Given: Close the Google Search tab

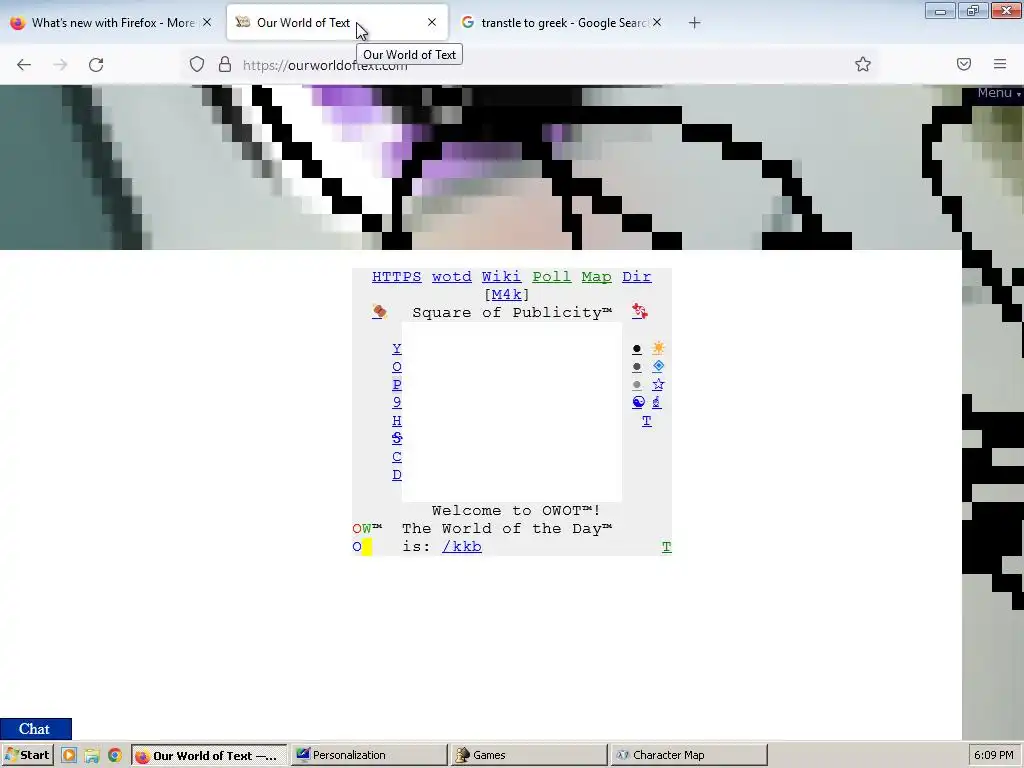Looking at the screenshot, I should click(x=657, y=22).
